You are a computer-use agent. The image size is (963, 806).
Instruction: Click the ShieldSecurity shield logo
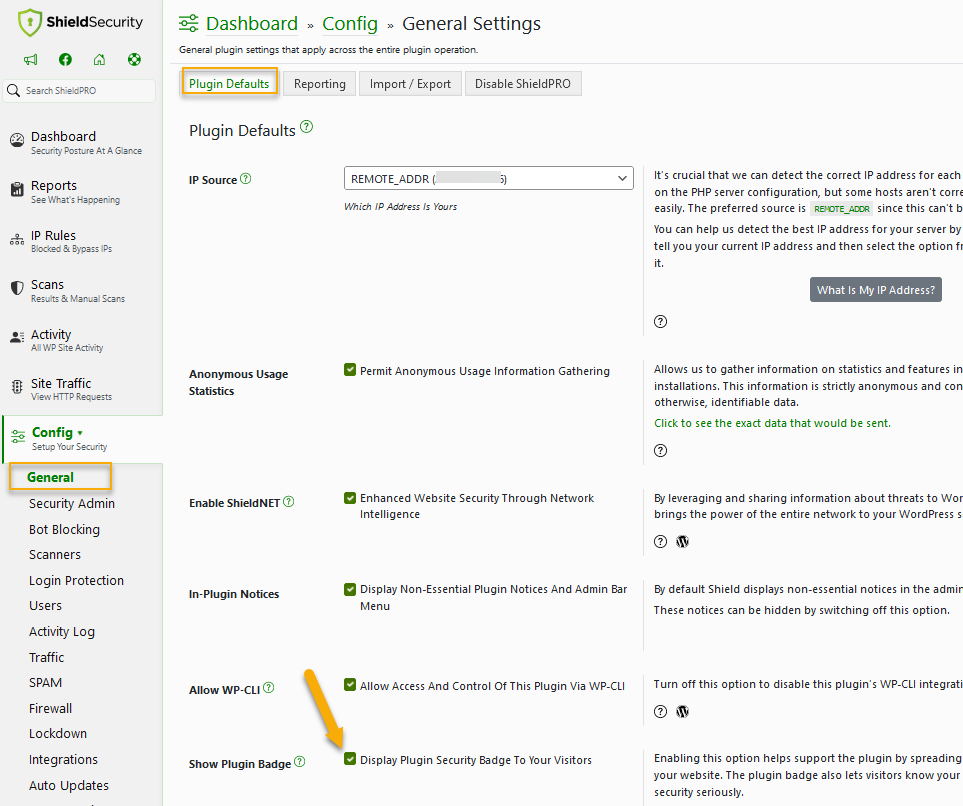pos(29,23)
